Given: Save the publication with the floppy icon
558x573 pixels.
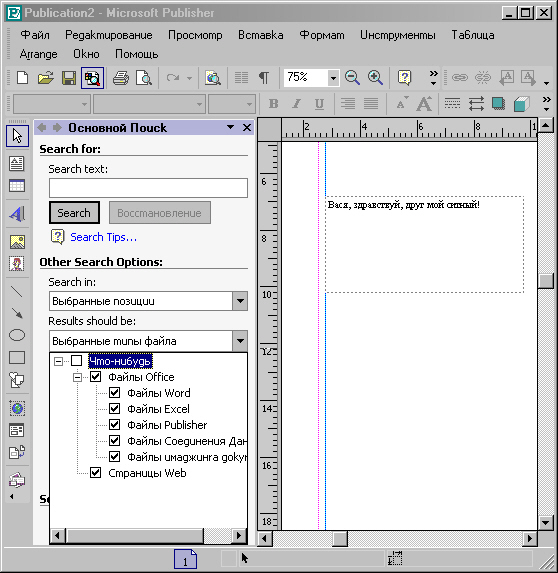Looking at the screenshot, I should click(69, 78).
